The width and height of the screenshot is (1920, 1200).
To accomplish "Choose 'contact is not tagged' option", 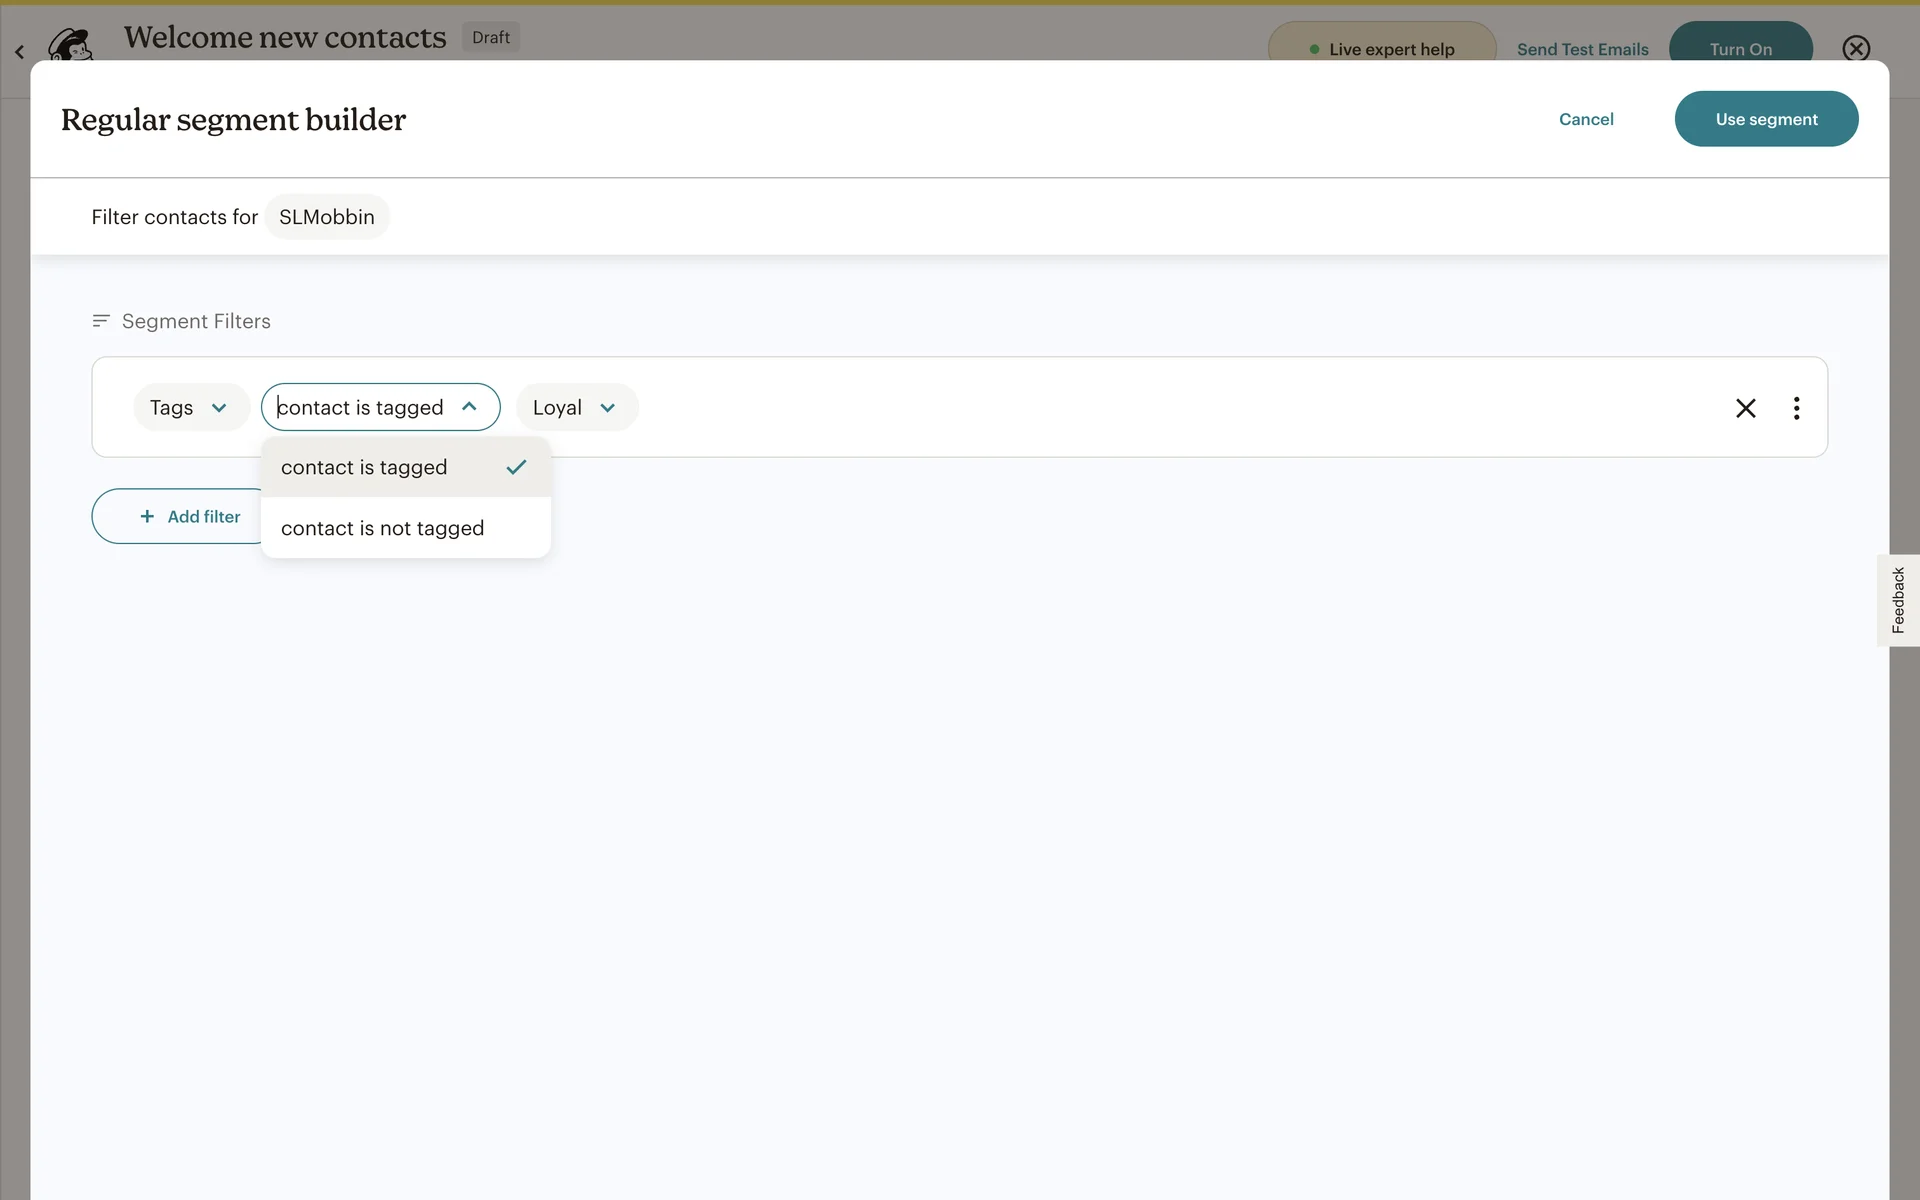I will pyautogui.click(x=383, y=528).
